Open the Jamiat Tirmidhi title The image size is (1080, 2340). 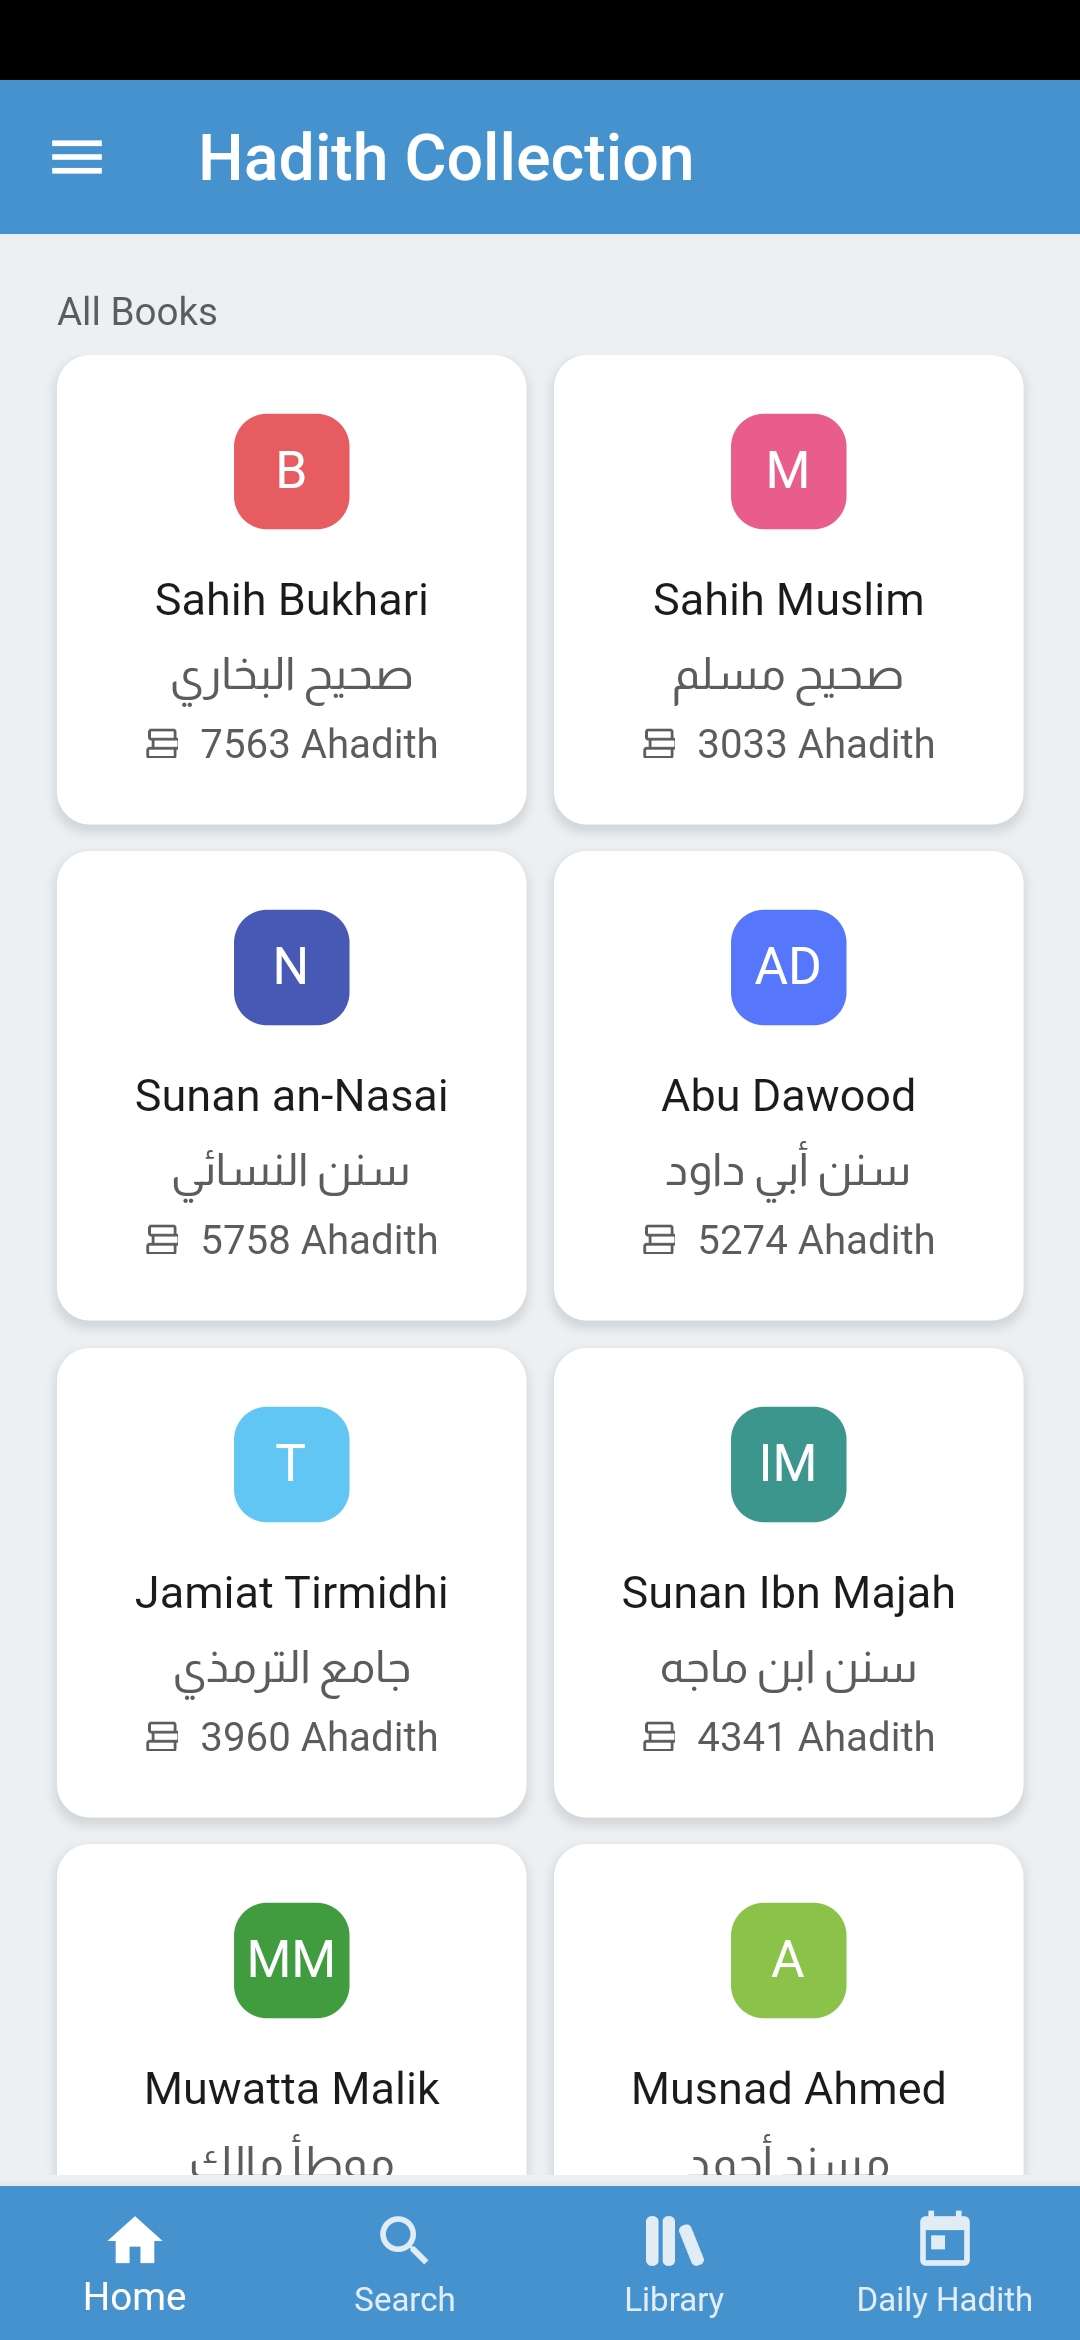[x=291, y=1593]
